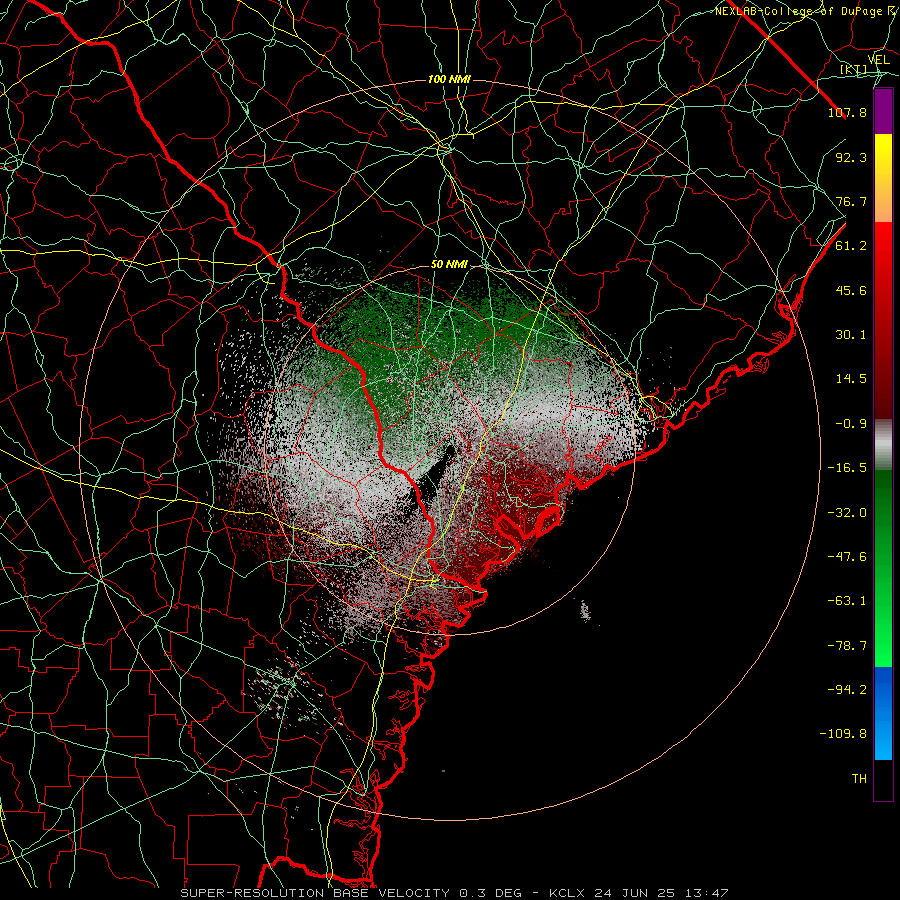Screen dimensions: 900x900
Task: Click the TH threshold label
Action: 859,779
